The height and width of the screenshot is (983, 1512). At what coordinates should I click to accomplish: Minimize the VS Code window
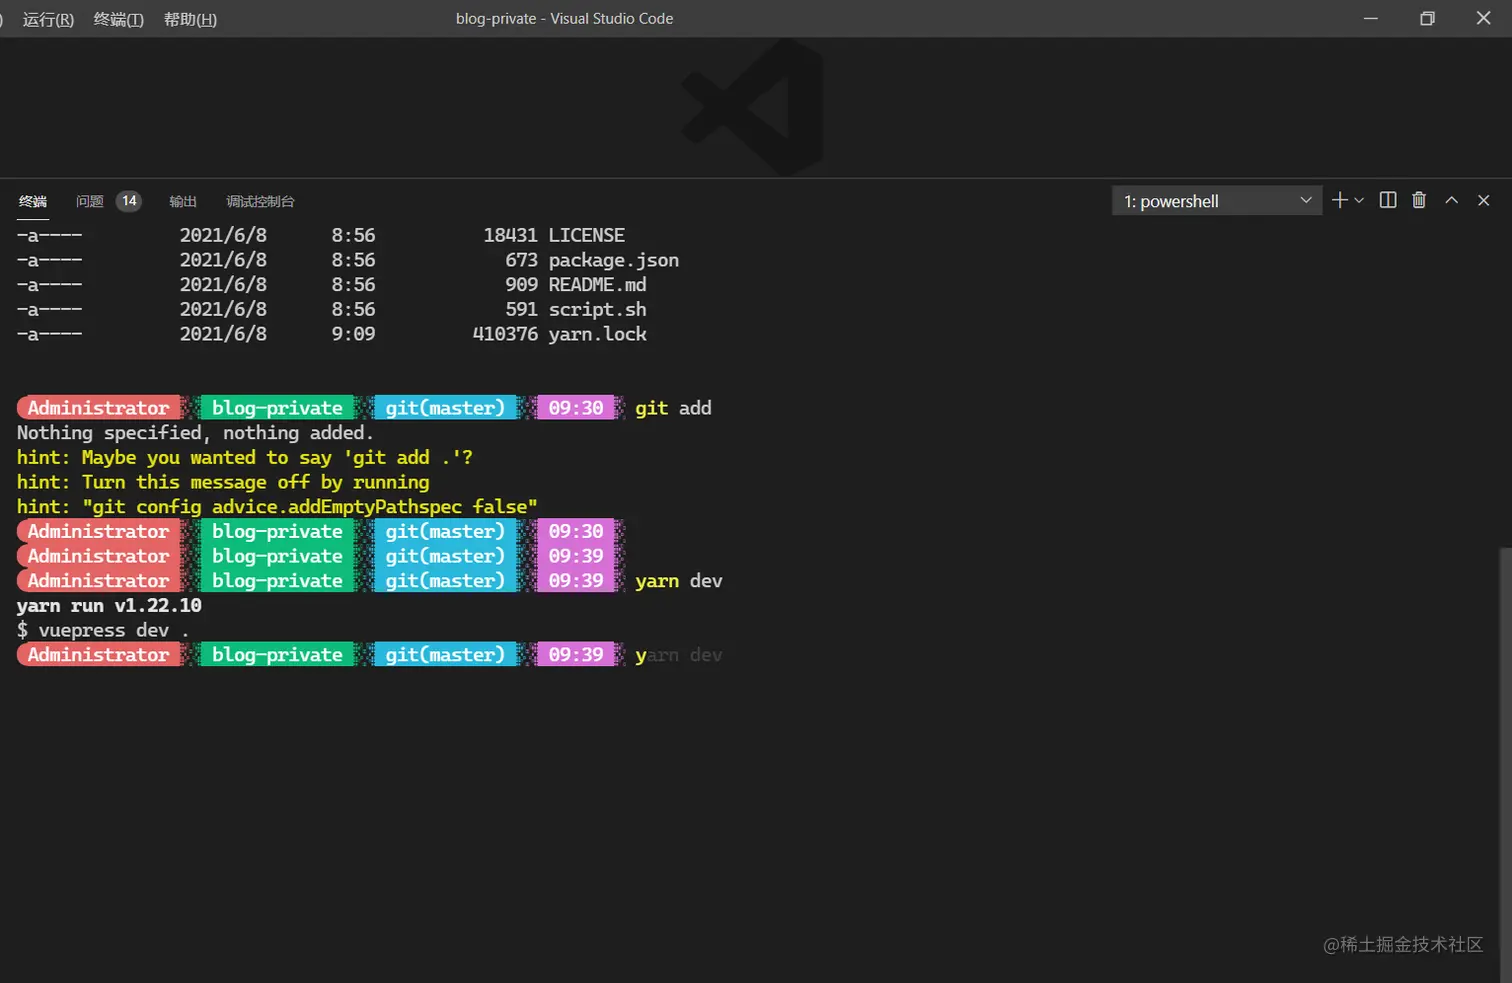click(1371, 18)
